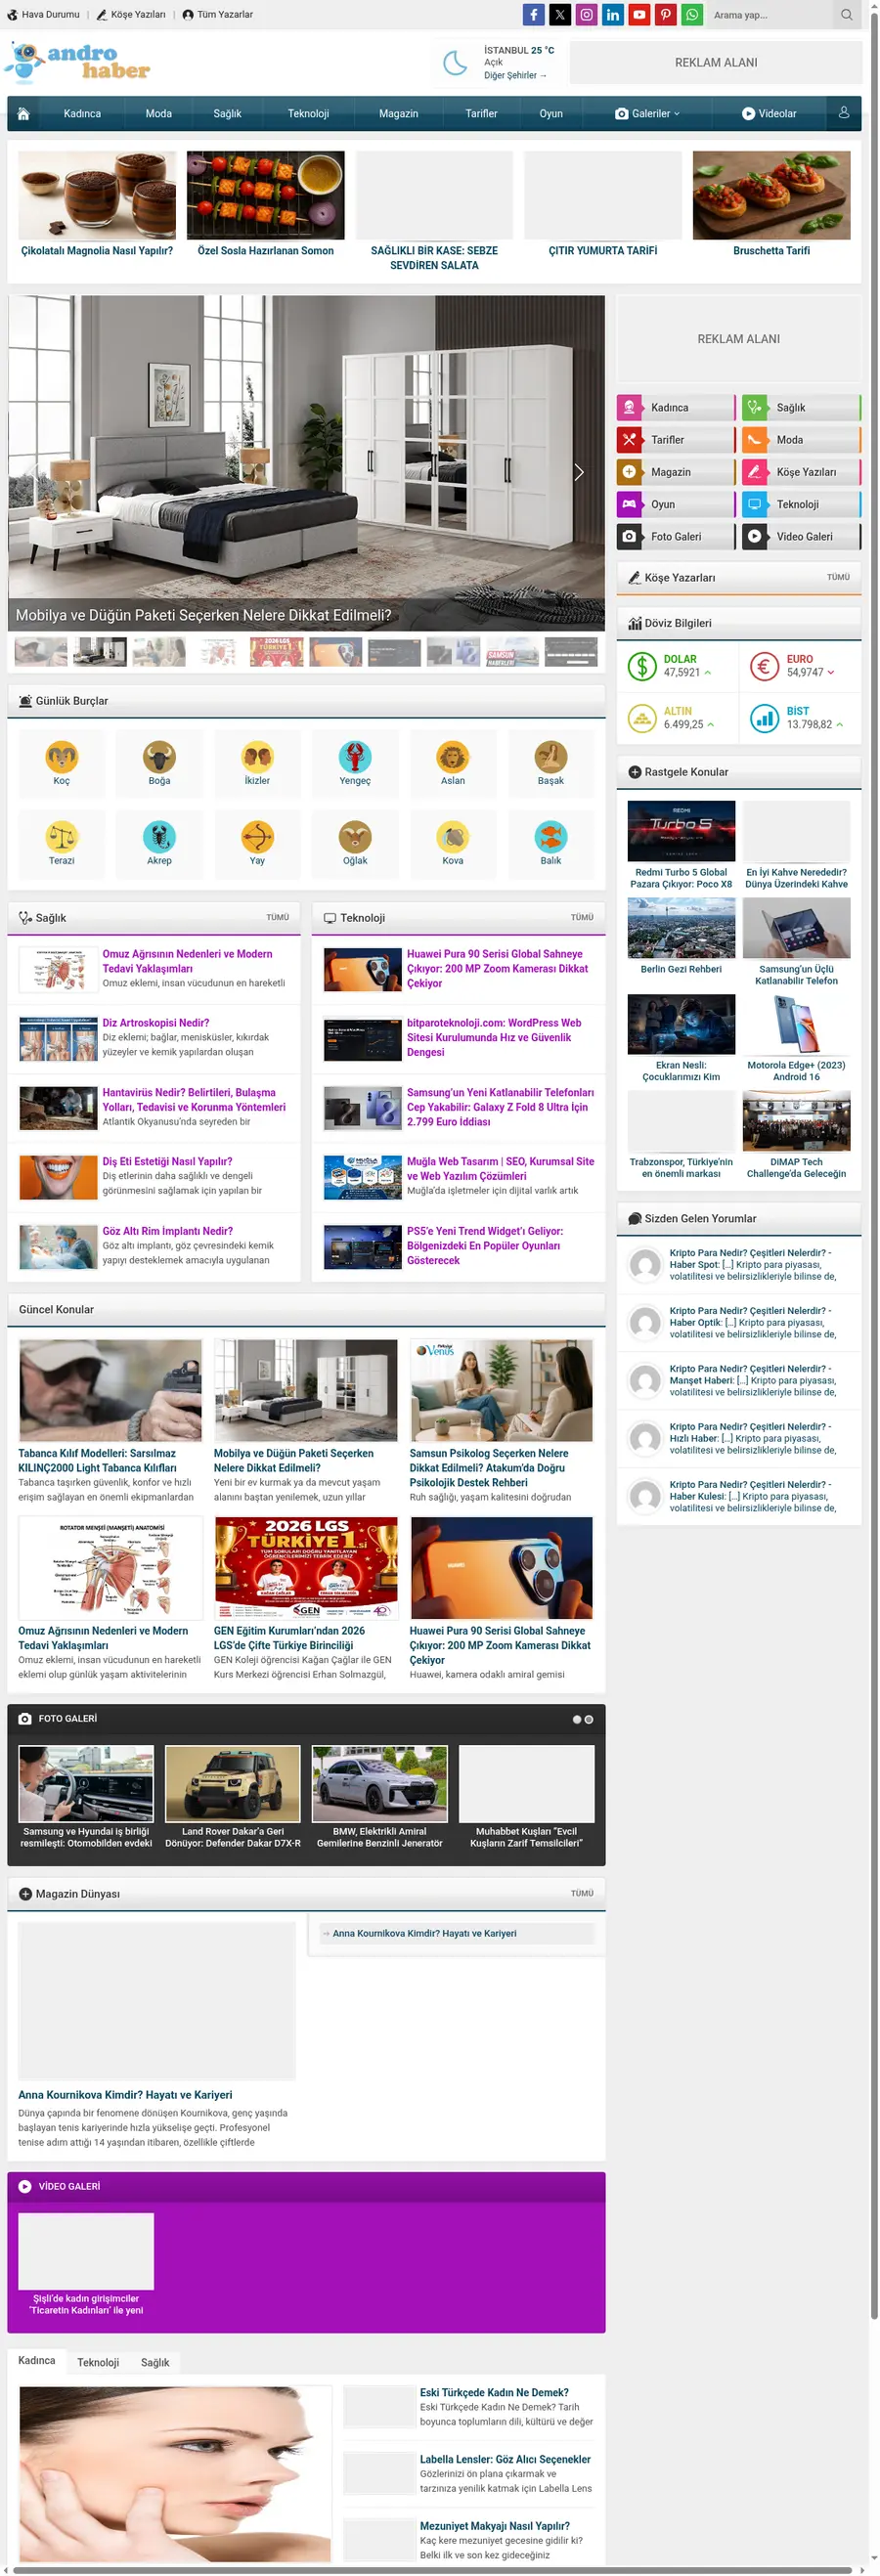The width and height of the screenshot is (880, 2576).
Task: Click the andro haber site logo
Action: (77, 62)
